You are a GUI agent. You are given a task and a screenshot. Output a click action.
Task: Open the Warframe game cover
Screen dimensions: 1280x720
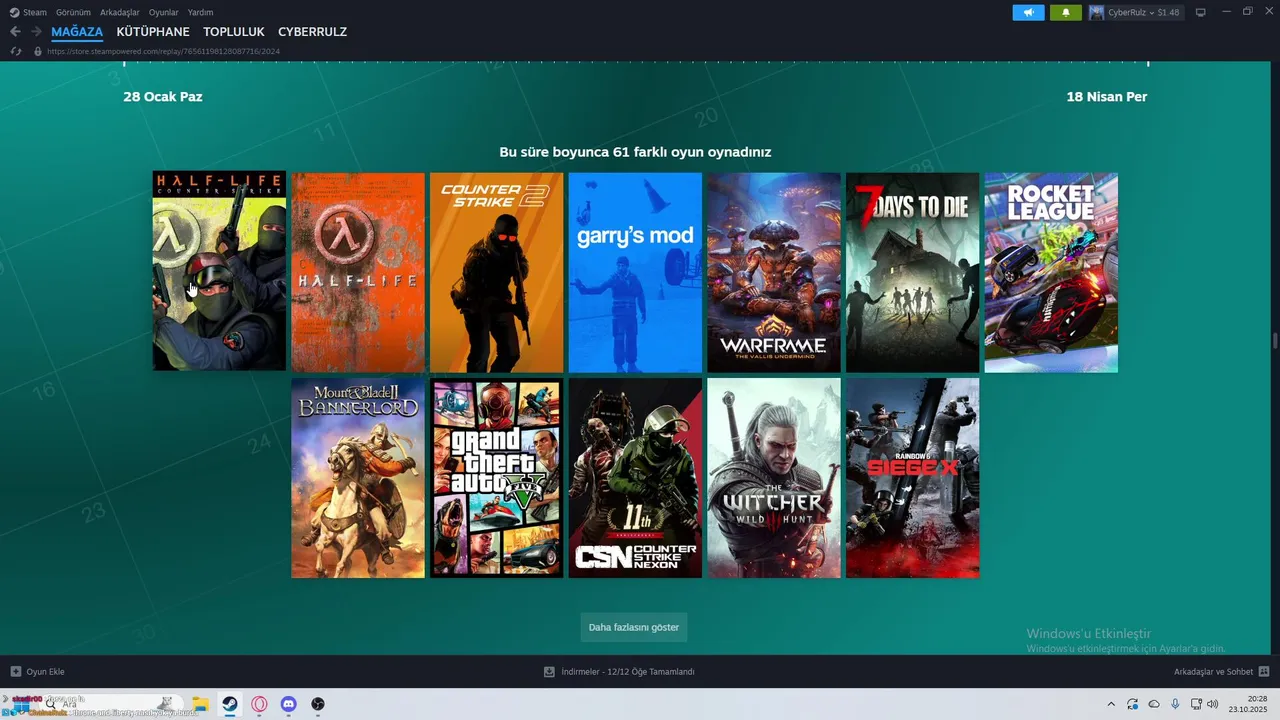pos(774,272)
